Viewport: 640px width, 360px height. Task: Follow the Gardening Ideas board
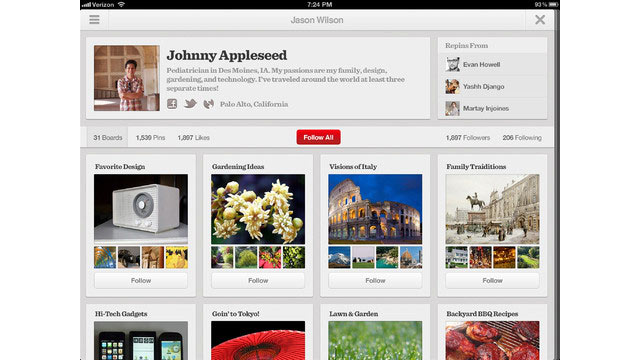[258, 280]
